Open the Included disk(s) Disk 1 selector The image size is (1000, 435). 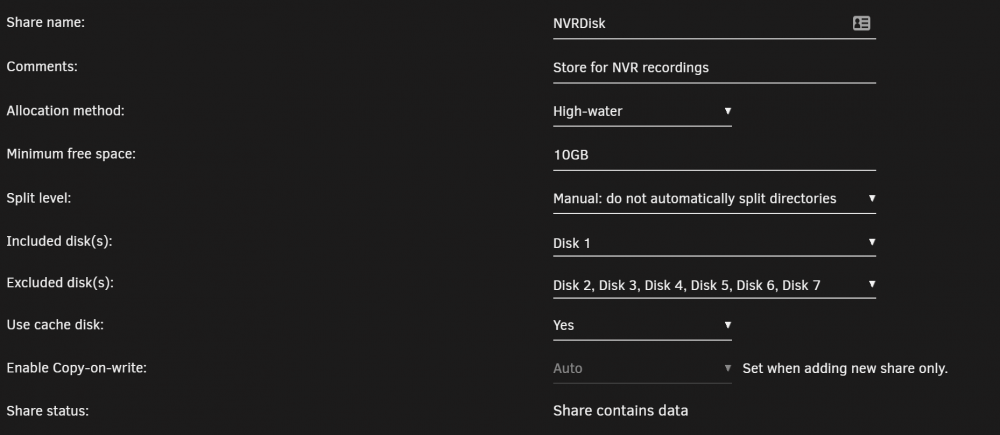pyautogui.click(x=714, y=243)
